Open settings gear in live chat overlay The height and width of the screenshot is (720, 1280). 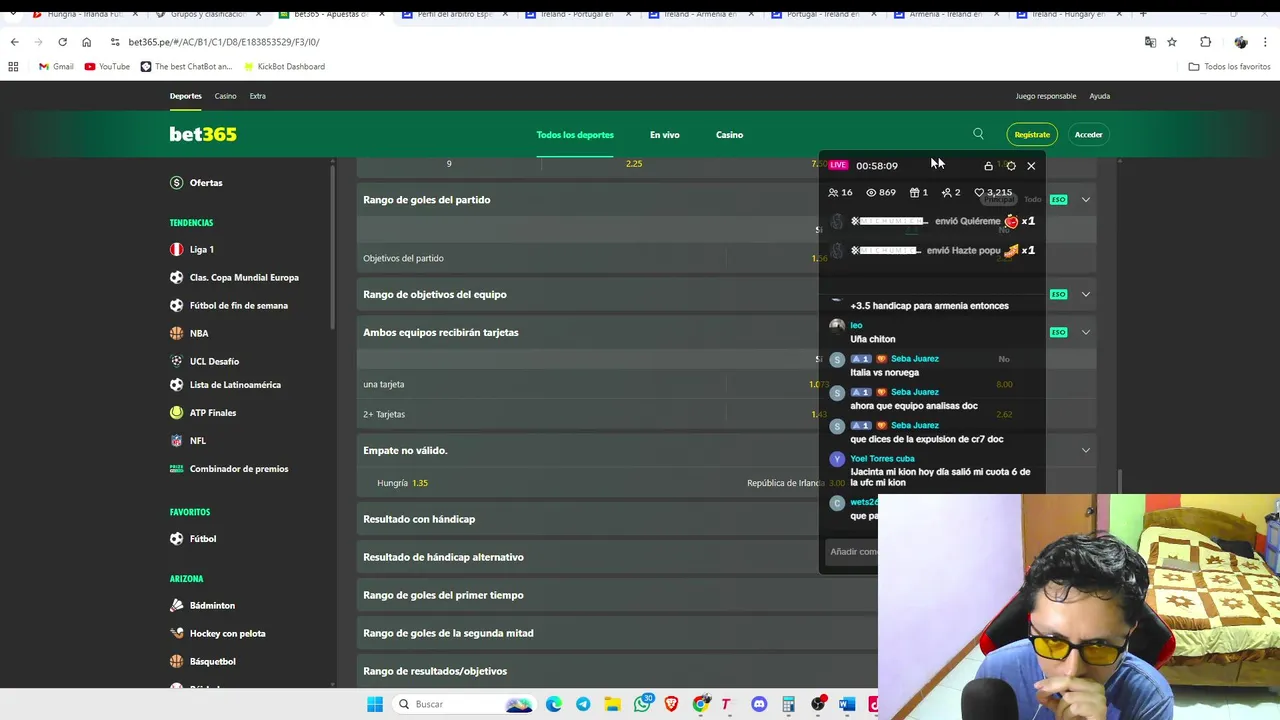tap(1011, 166)
